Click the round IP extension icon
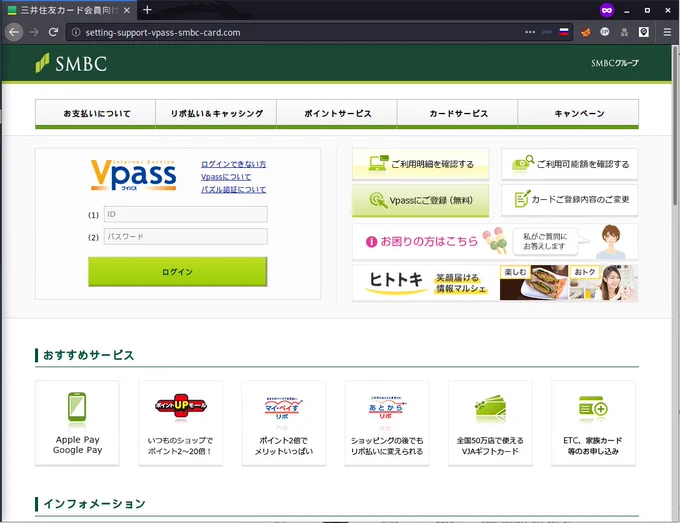Screen dimensions: 680x523 tap(605, 32)
